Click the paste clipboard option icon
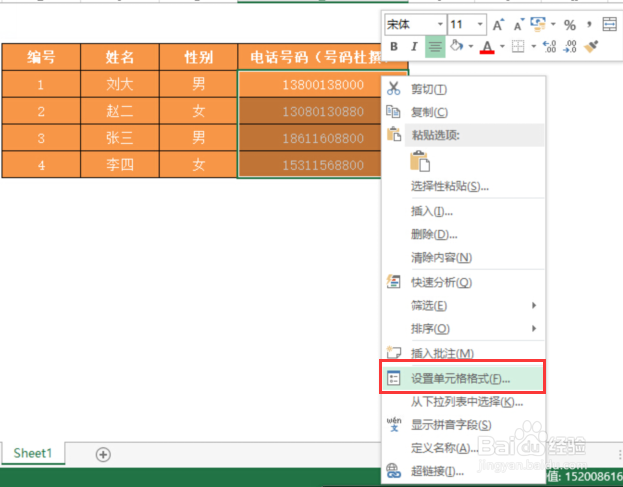Screen dimensions: 623x487 420,161
